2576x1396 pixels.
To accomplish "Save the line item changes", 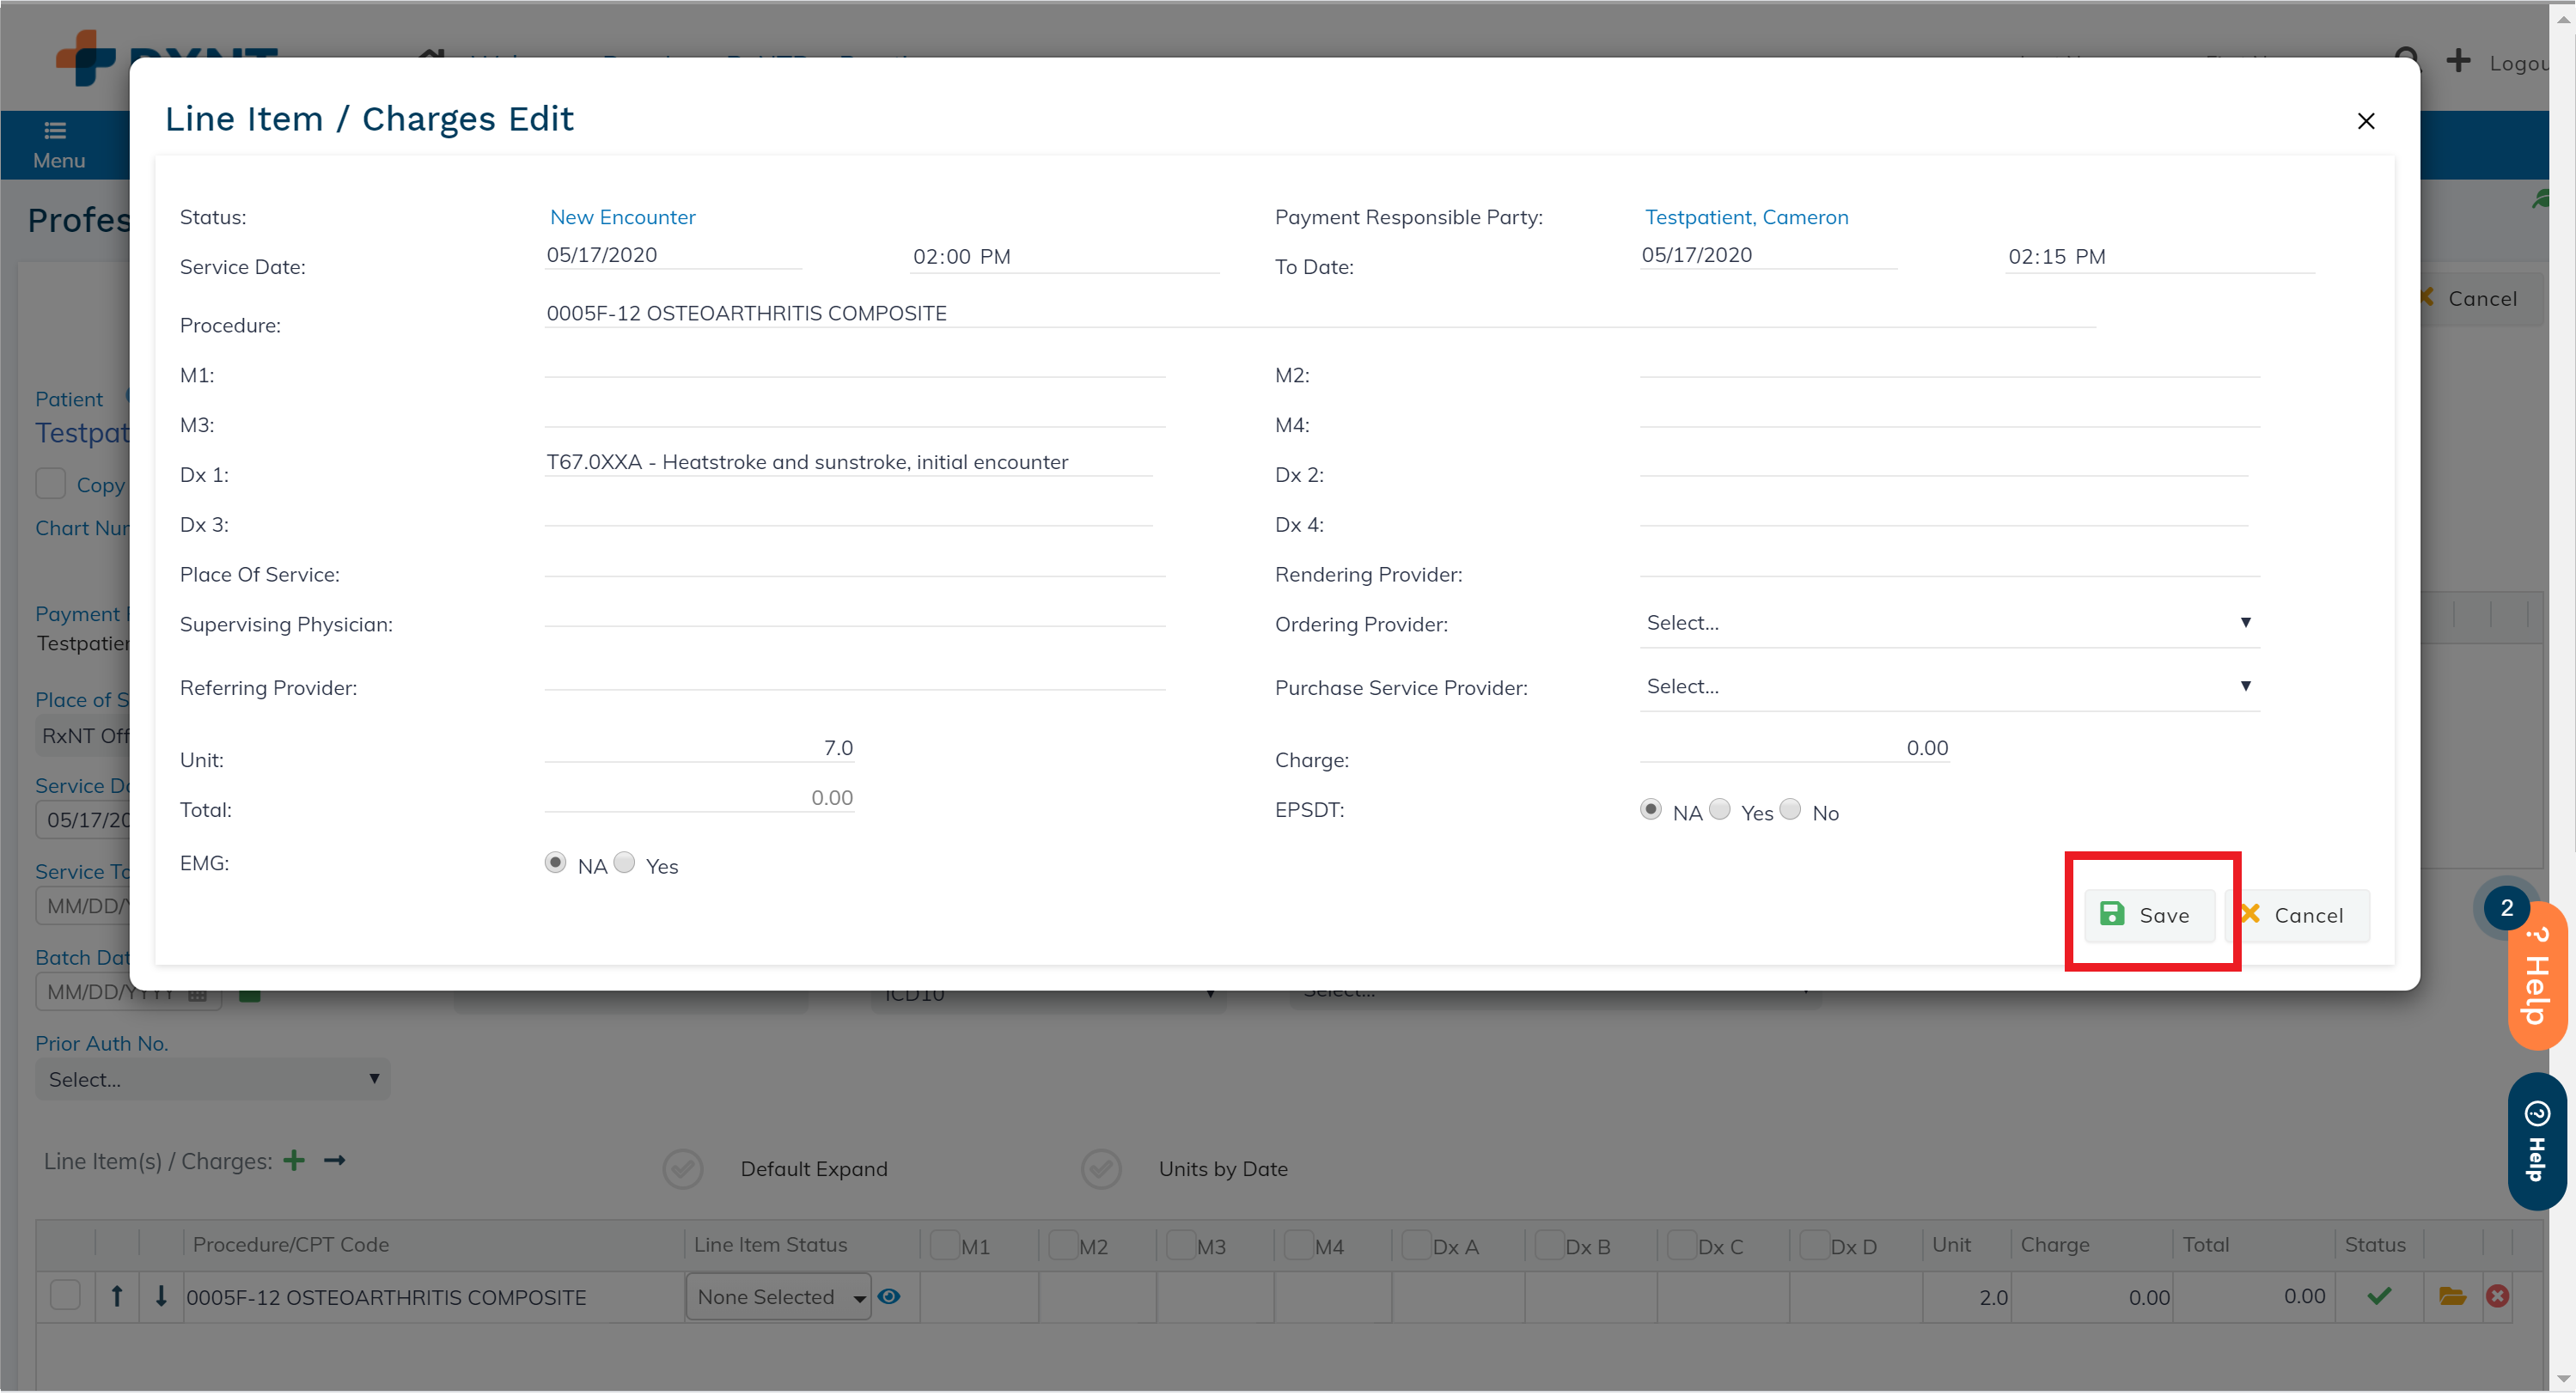I will pyautogui.click(x=2148, y=915).
